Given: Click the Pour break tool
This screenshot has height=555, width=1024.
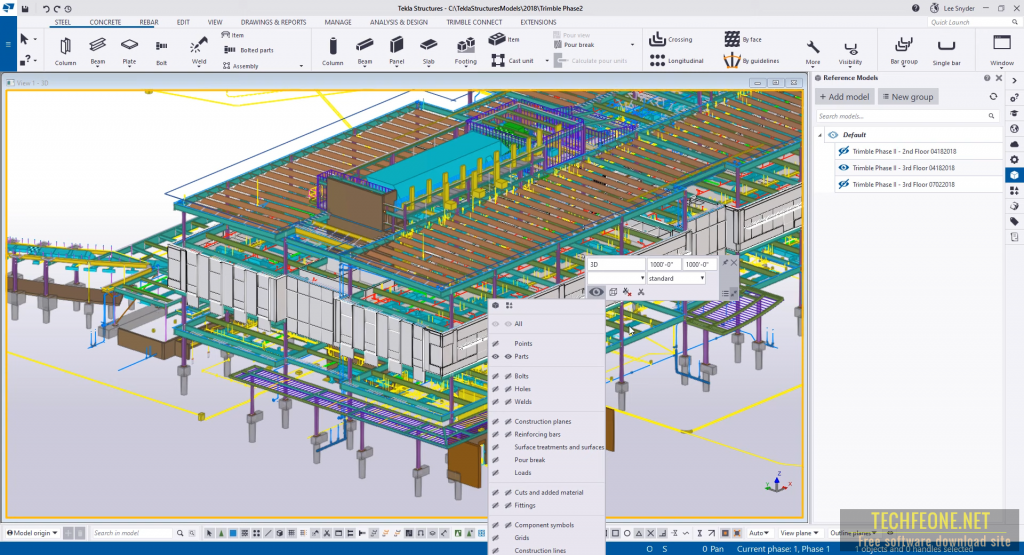Looking at the screenshot, I should click(x=573, y=45).
